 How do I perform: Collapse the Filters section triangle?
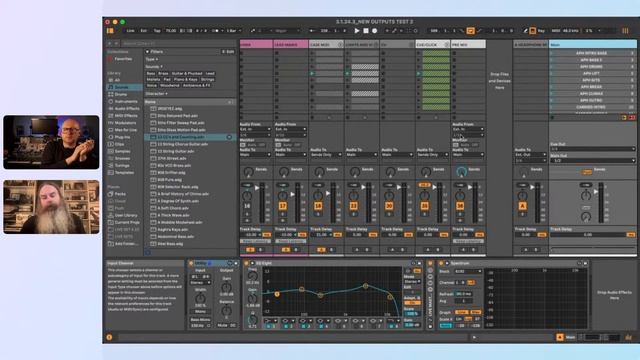[x=147, y=52]
